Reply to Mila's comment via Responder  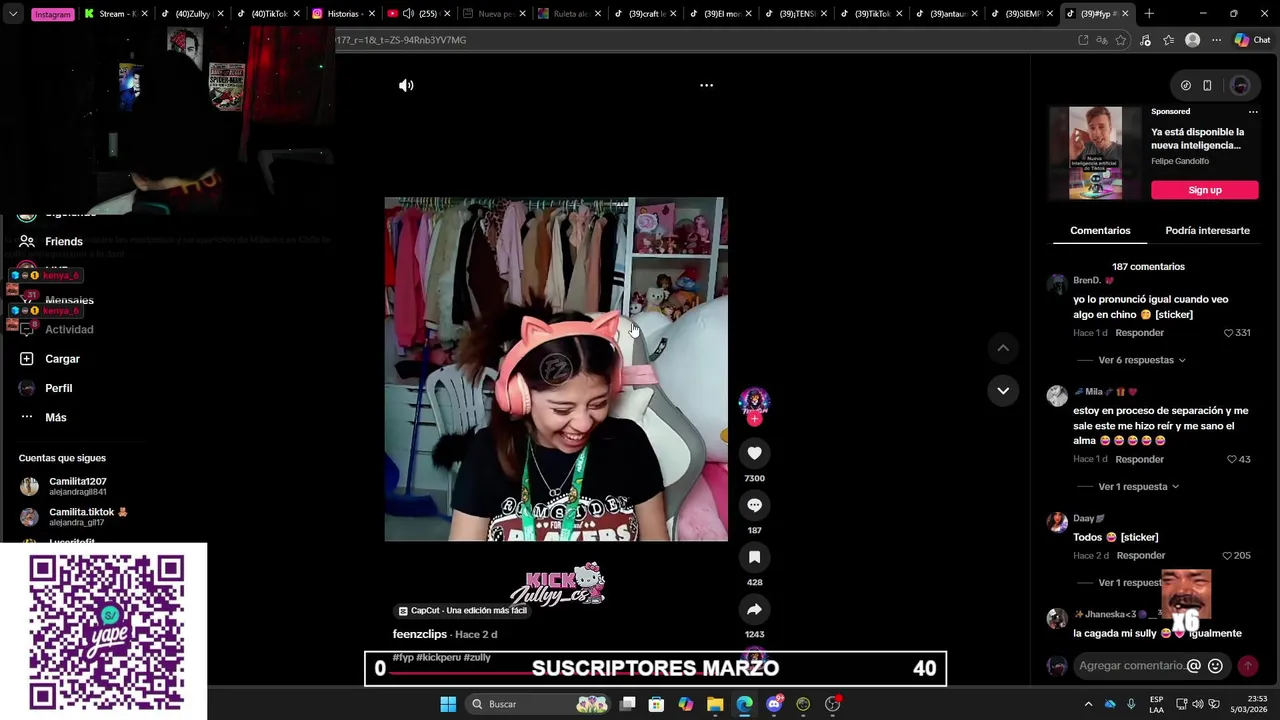[x=1139, y=459]
